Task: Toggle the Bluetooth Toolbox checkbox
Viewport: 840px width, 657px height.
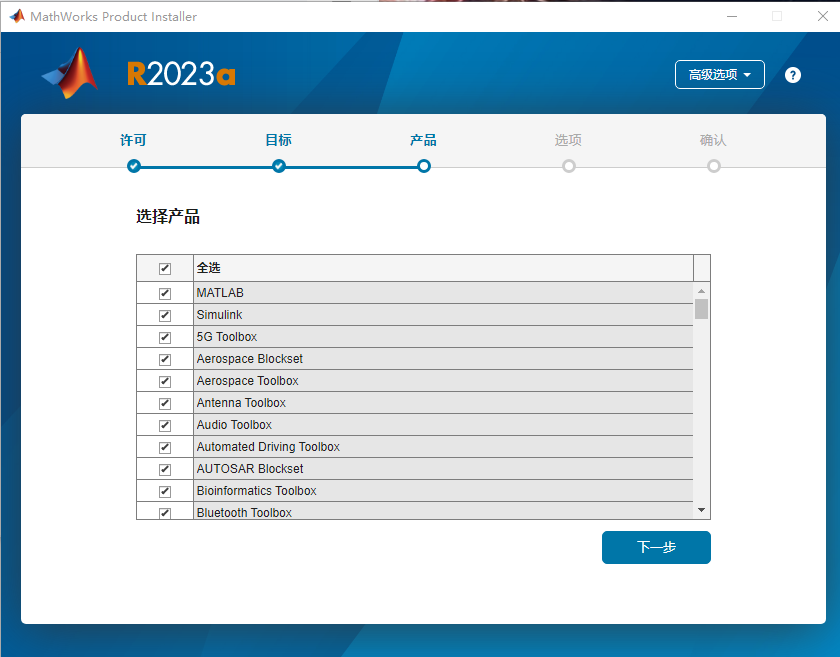Action: coord(164,513)
